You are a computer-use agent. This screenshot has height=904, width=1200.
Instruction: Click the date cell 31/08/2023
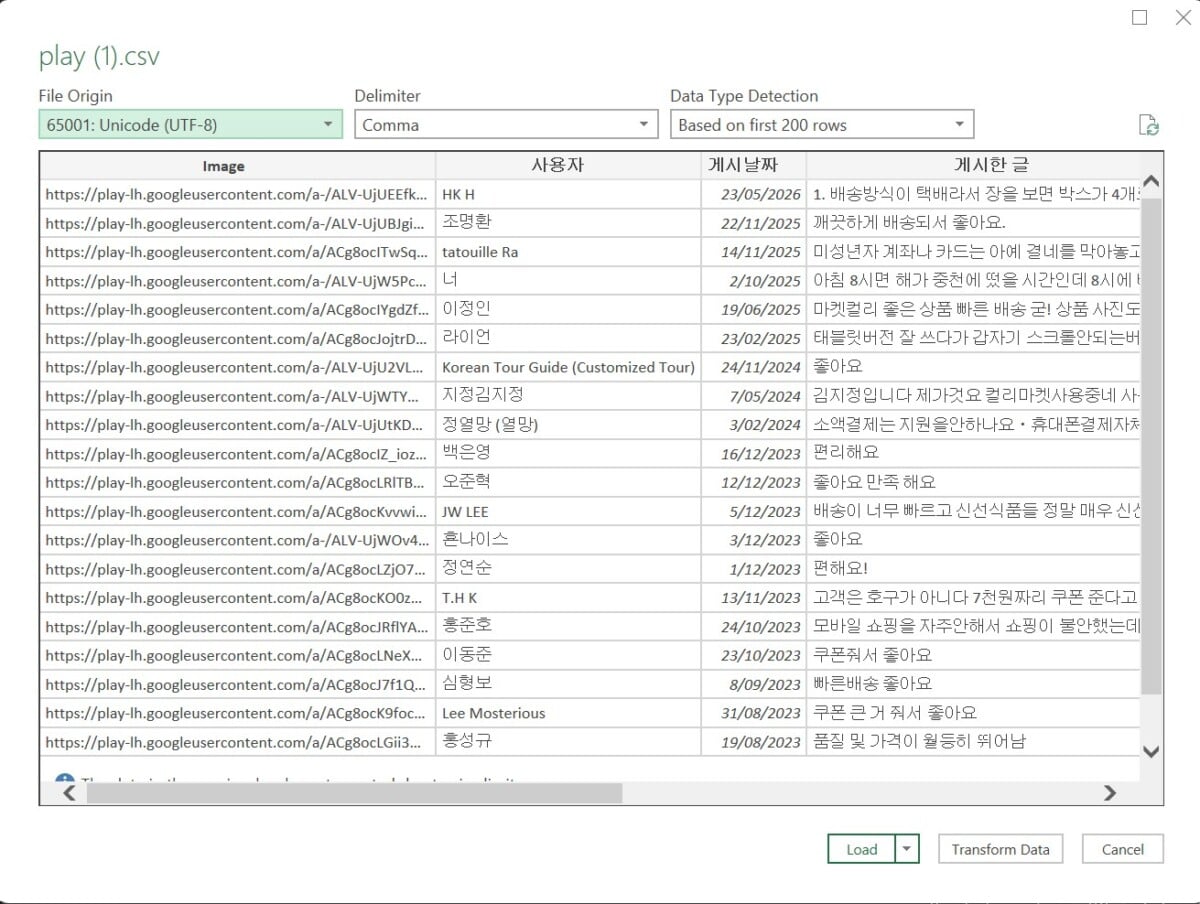click(754, 714)
